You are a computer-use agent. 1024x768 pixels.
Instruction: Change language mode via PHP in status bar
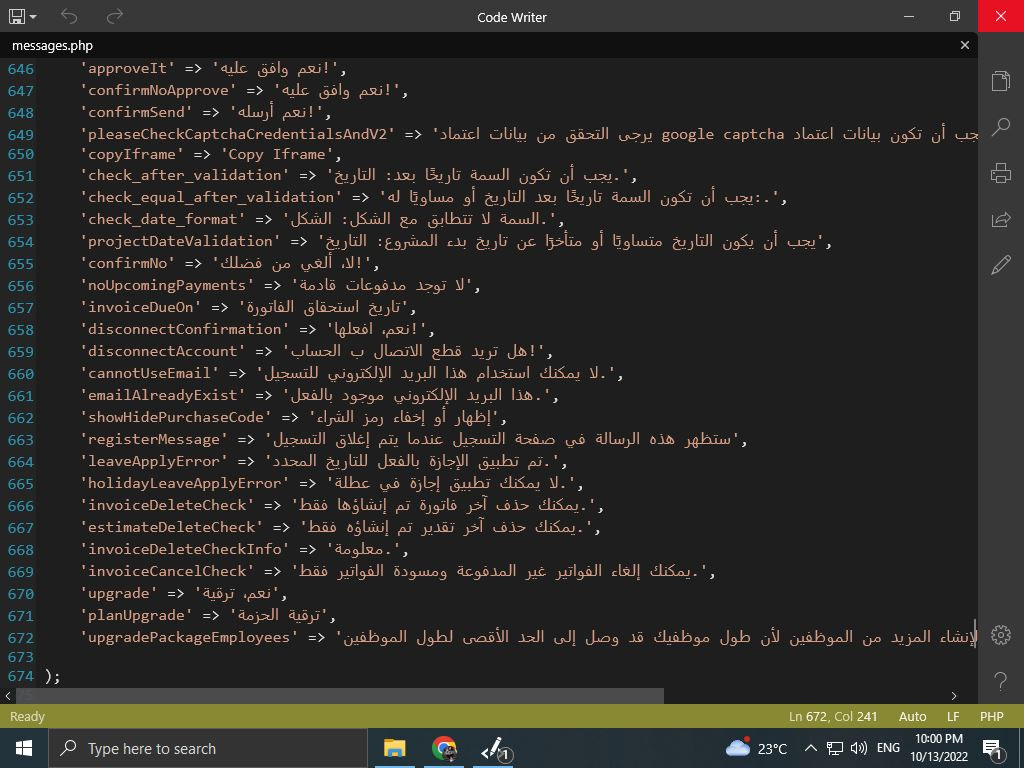click(991, 716)
